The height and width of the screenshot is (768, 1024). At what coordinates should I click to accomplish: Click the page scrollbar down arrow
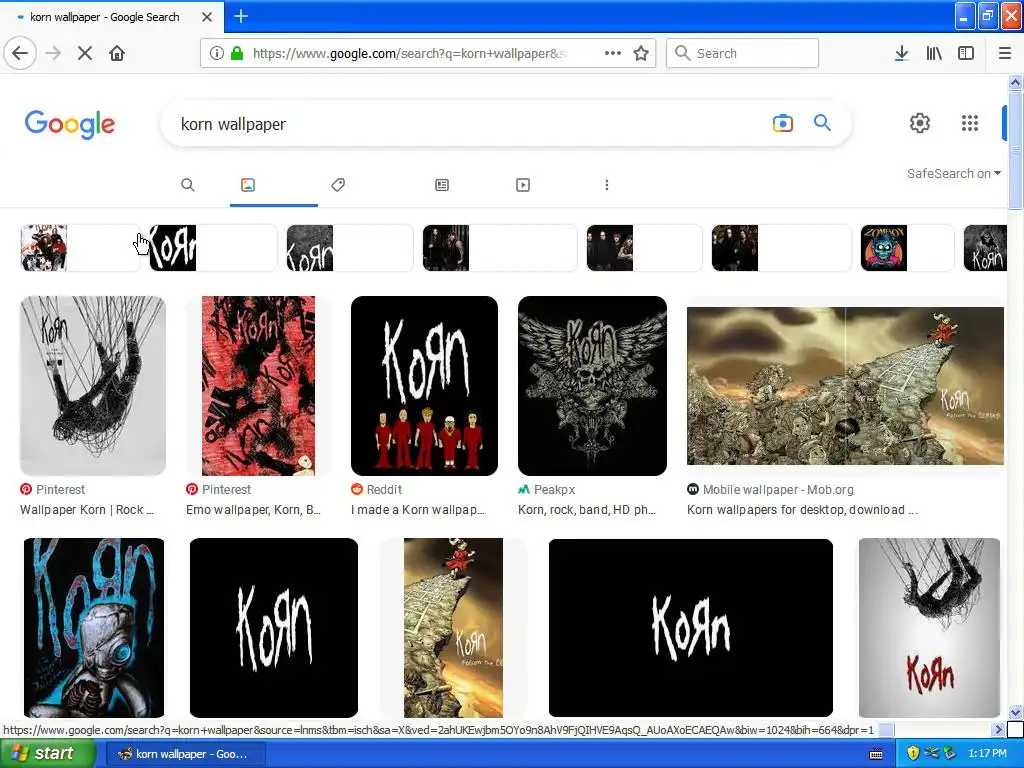(1015, 712)
